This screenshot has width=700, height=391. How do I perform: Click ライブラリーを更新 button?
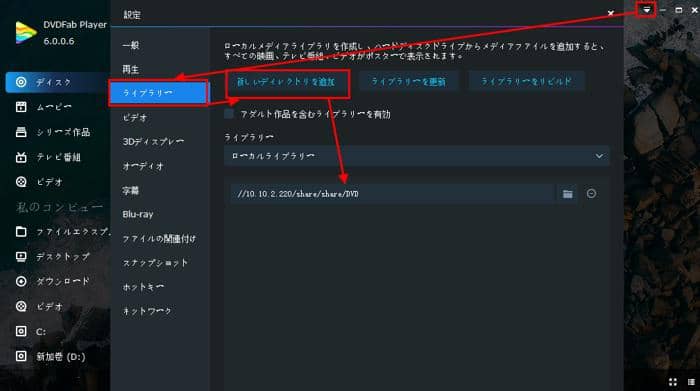(x=408, y=81)
